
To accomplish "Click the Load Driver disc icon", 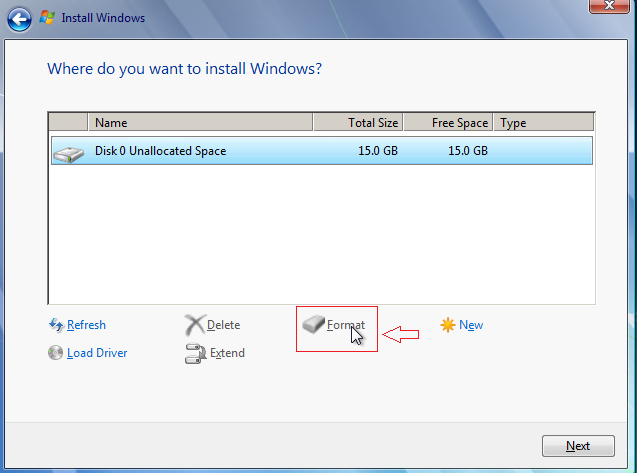I will (55, 353).
